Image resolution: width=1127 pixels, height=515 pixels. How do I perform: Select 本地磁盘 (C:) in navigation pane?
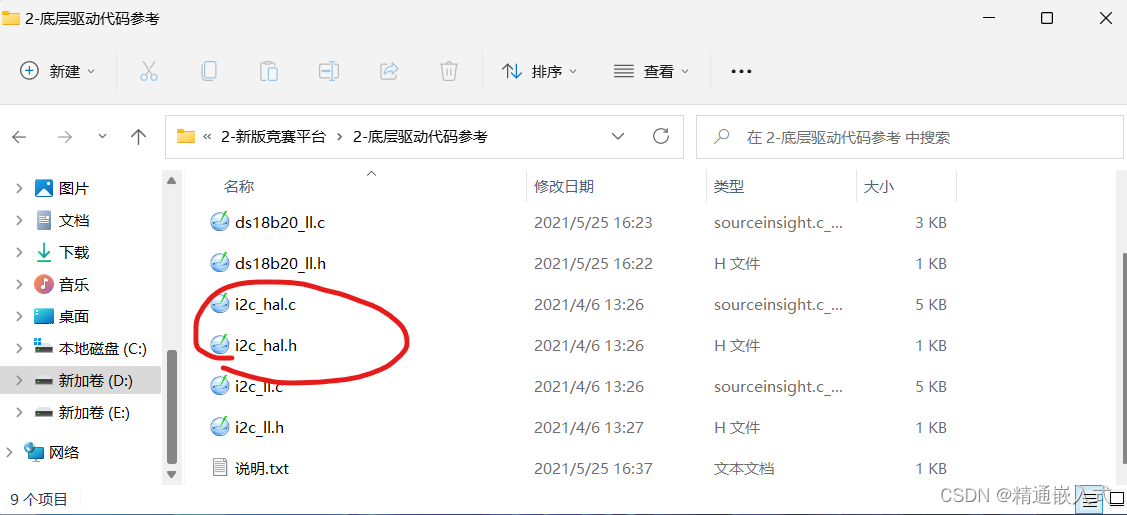tap(102, 348)
